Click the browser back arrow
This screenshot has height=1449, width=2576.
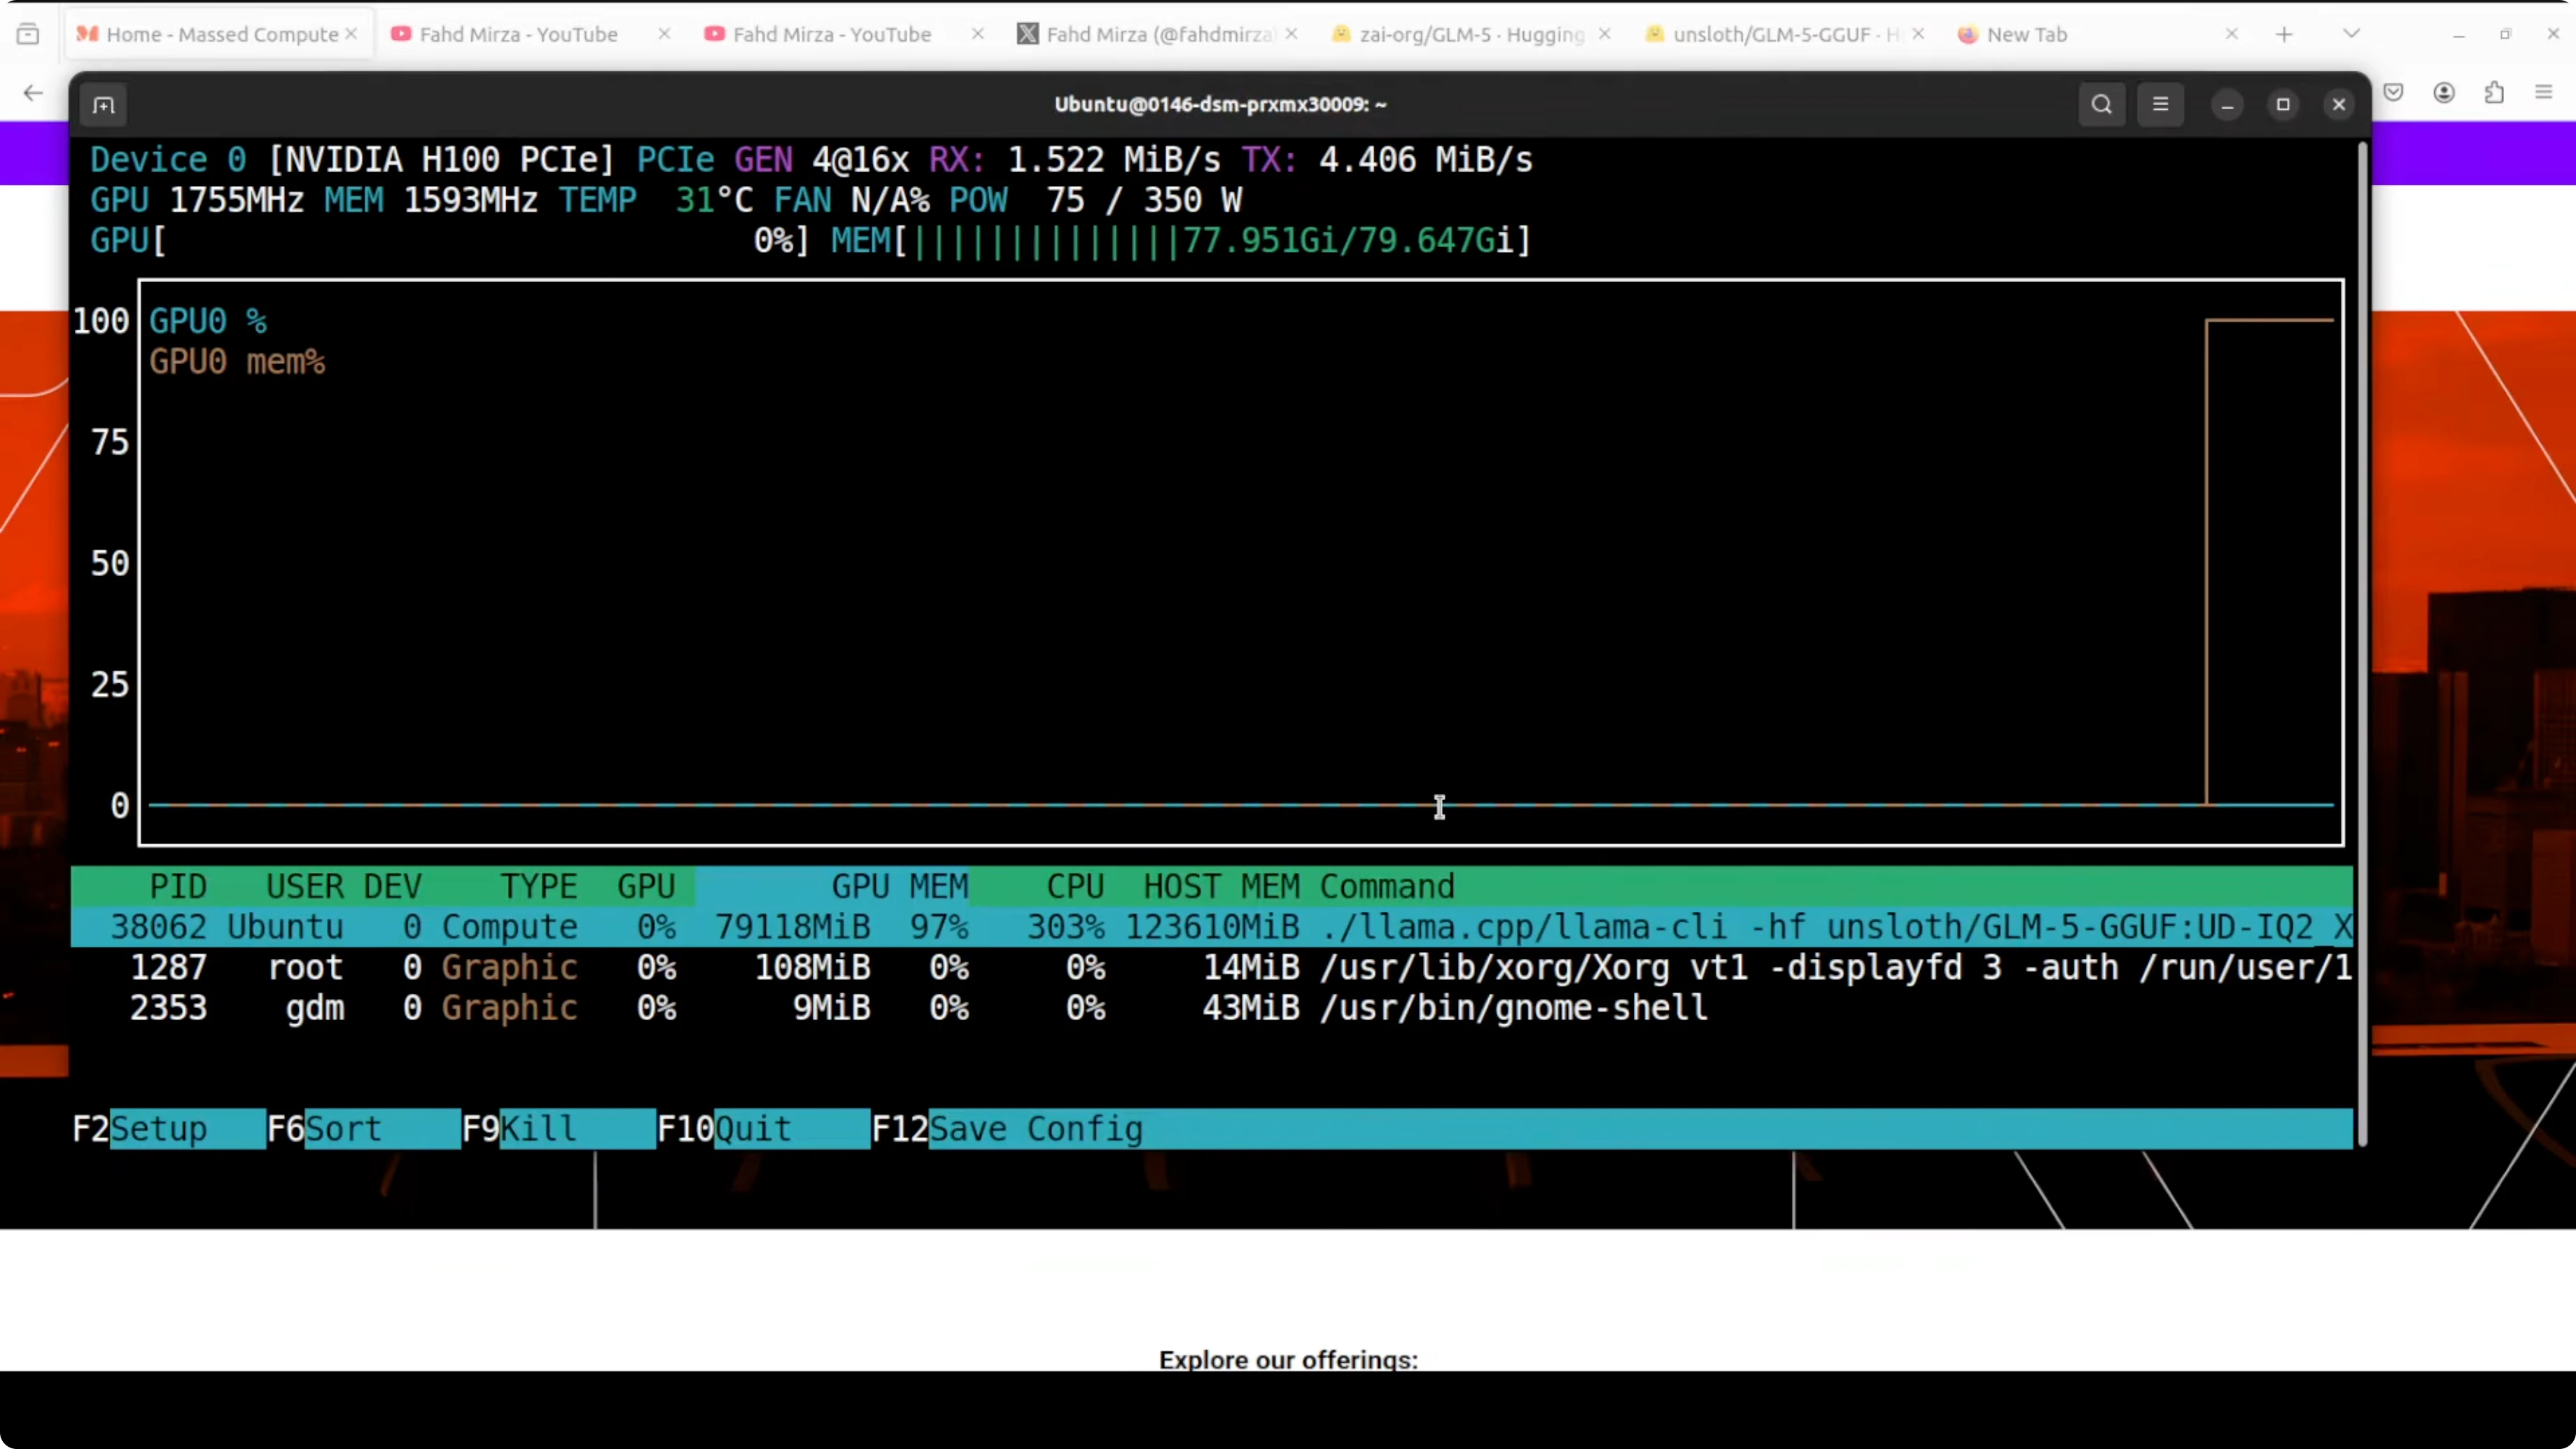(33, 93)
